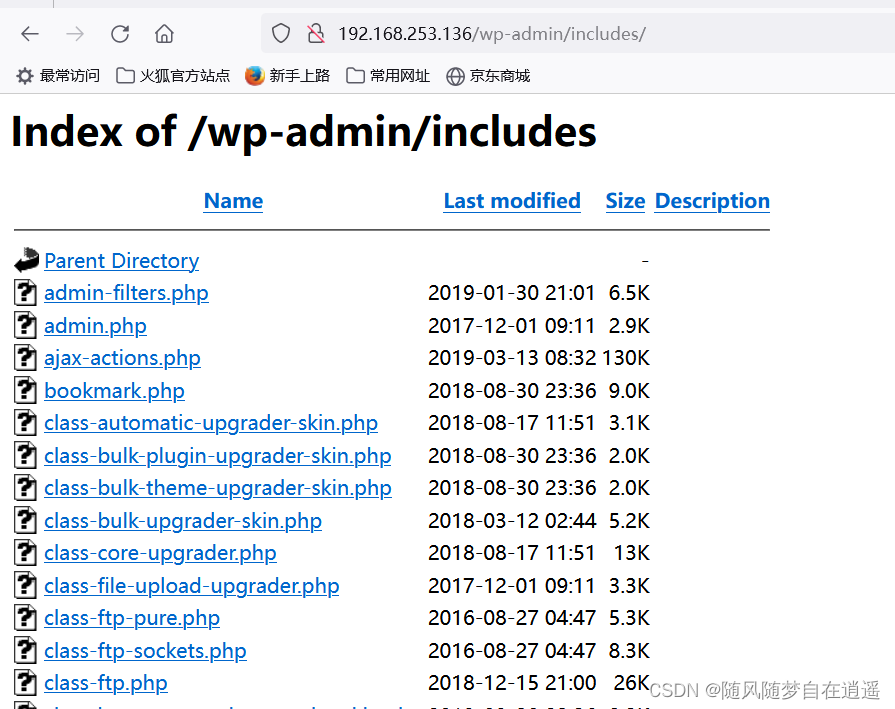The width and height of the screenshot is (895, 709).
Task: Open class-bulk-upgrader-skin.php link
Action: tap(183, 521)
